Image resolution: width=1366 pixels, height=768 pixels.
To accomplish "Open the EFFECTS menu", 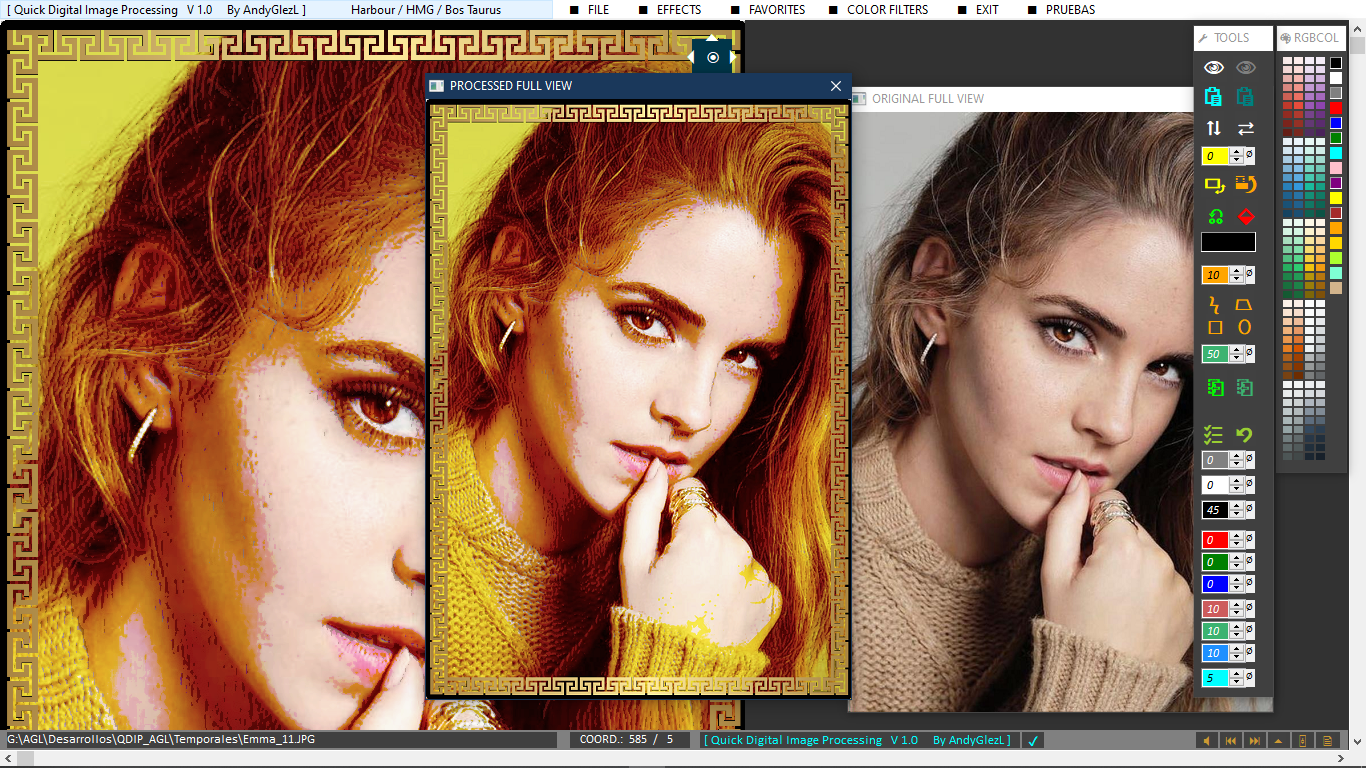I will [678, 10].
